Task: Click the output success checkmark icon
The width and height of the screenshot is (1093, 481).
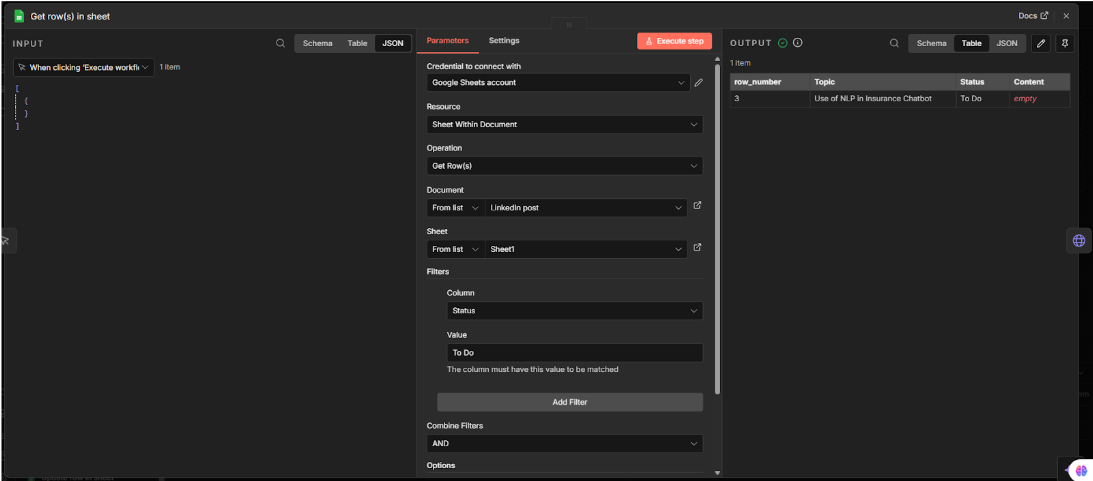Action: 783,43
